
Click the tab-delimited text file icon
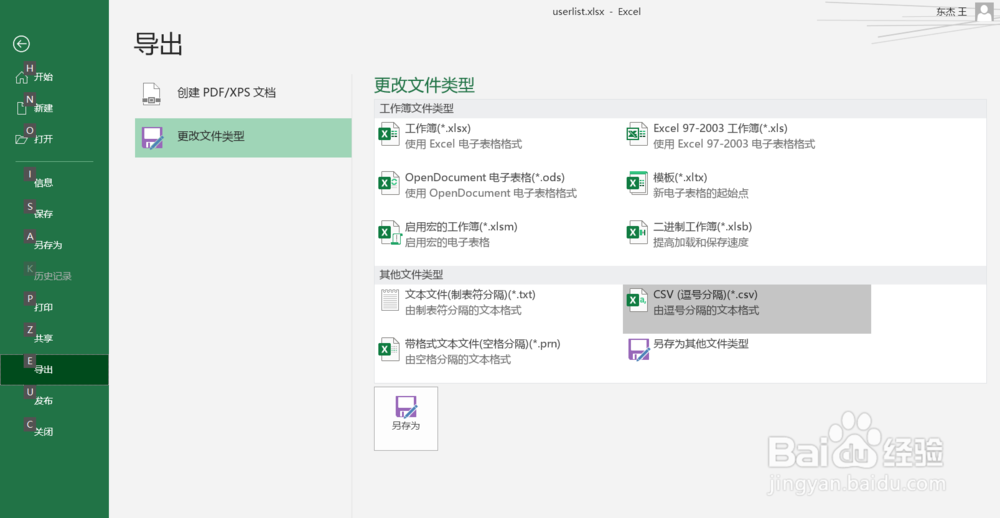tap(390, 300)
